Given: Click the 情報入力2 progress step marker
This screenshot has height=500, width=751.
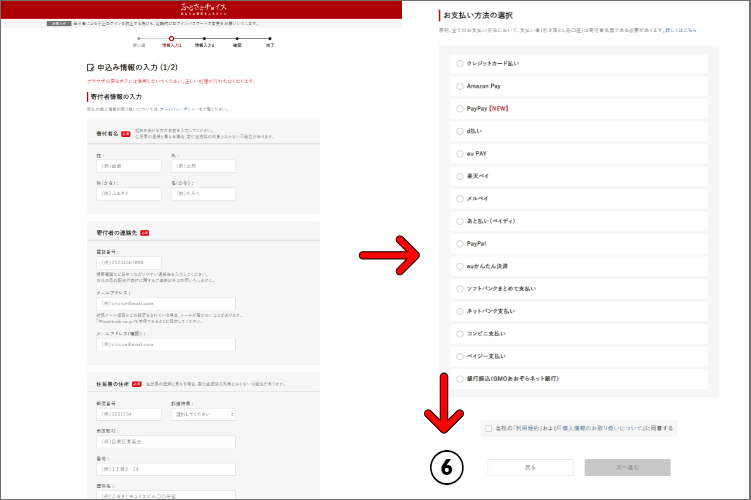Looking at the screenshot, I should [x=204, y=39].
